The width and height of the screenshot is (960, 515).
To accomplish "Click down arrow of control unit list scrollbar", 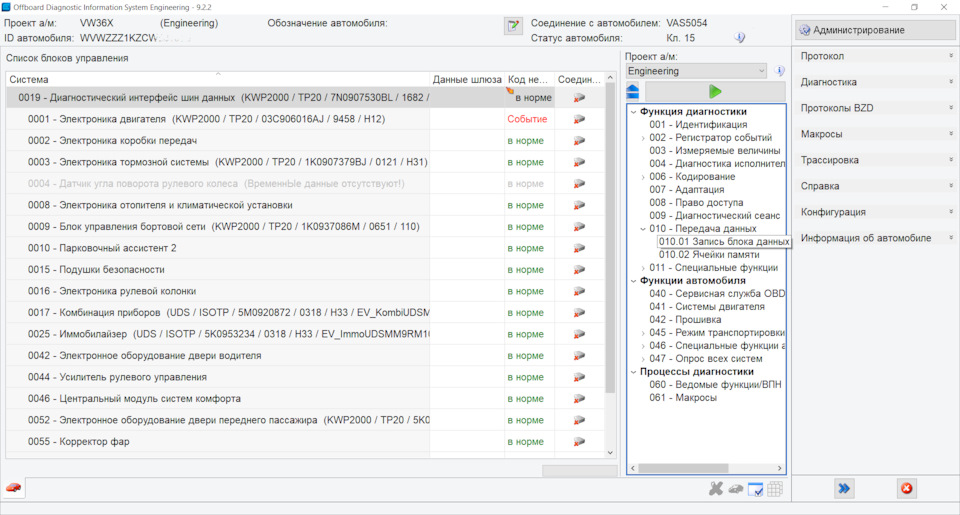I will point(610,453).
